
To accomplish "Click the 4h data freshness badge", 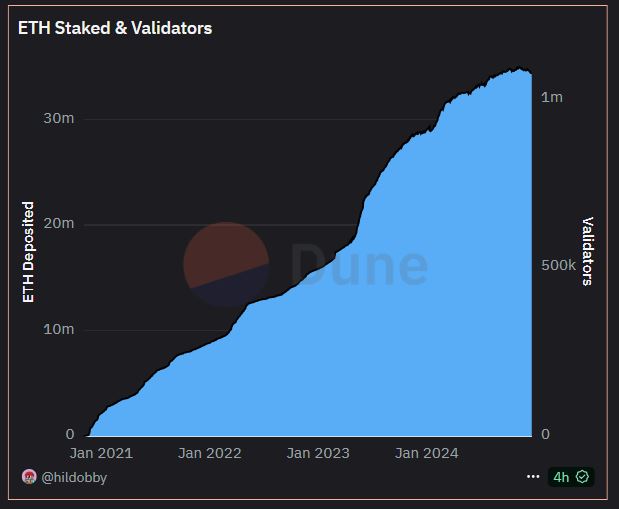I will pos(561,477).
